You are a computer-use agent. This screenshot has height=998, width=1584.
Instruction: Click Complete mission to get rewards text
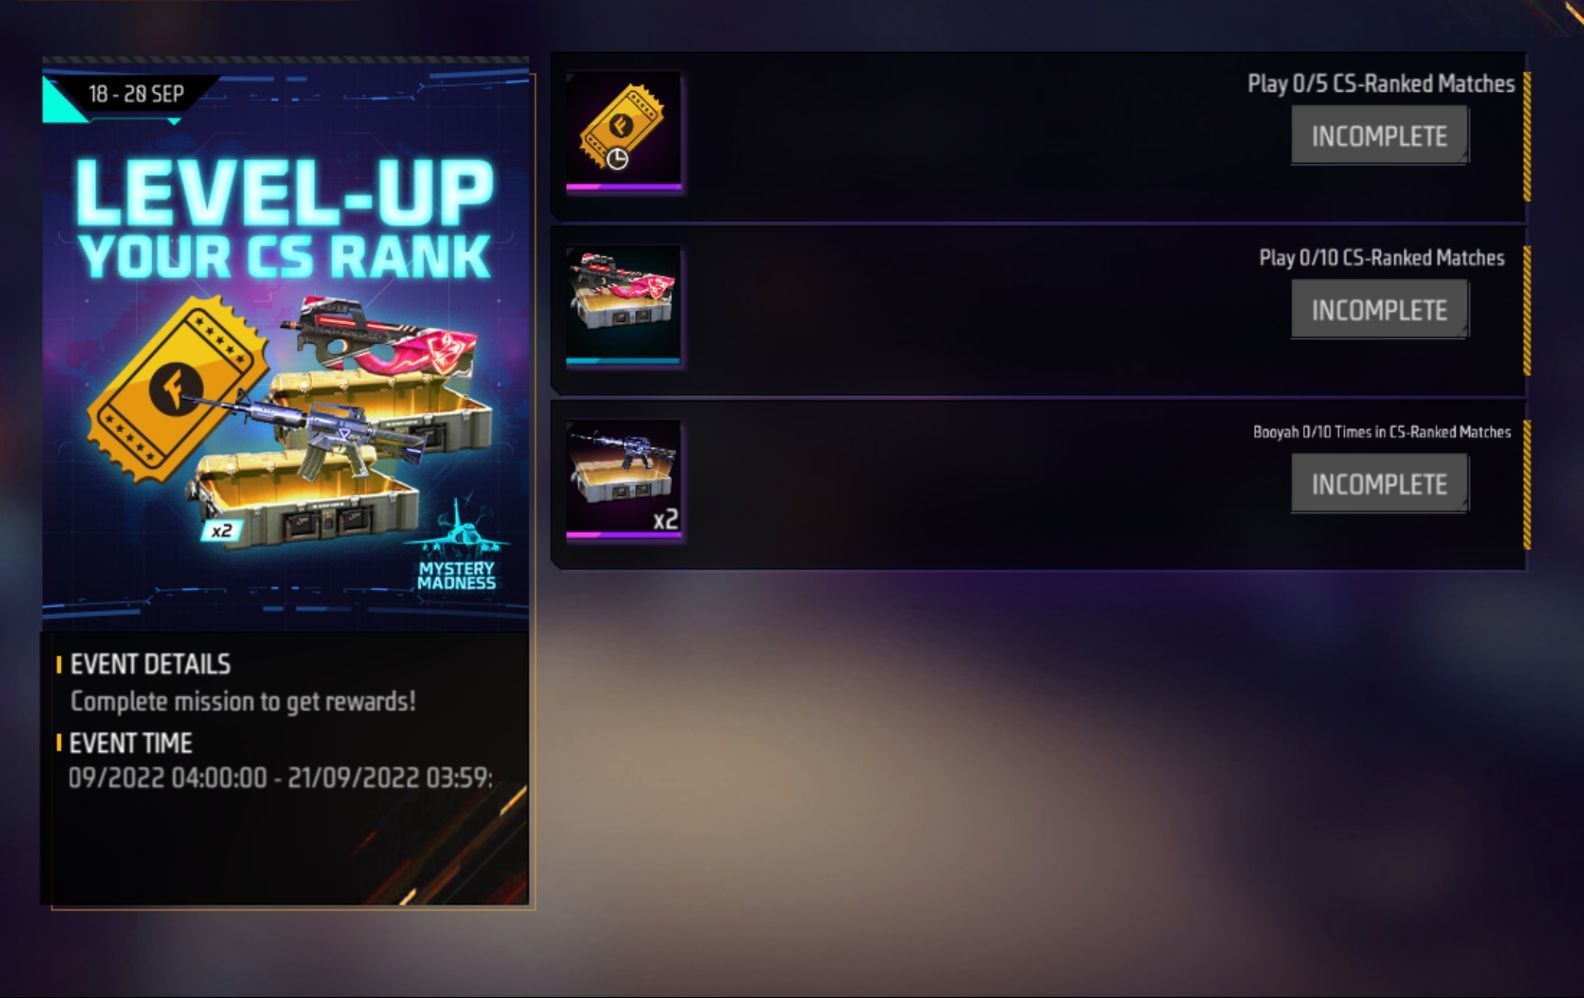click(243, 701)
